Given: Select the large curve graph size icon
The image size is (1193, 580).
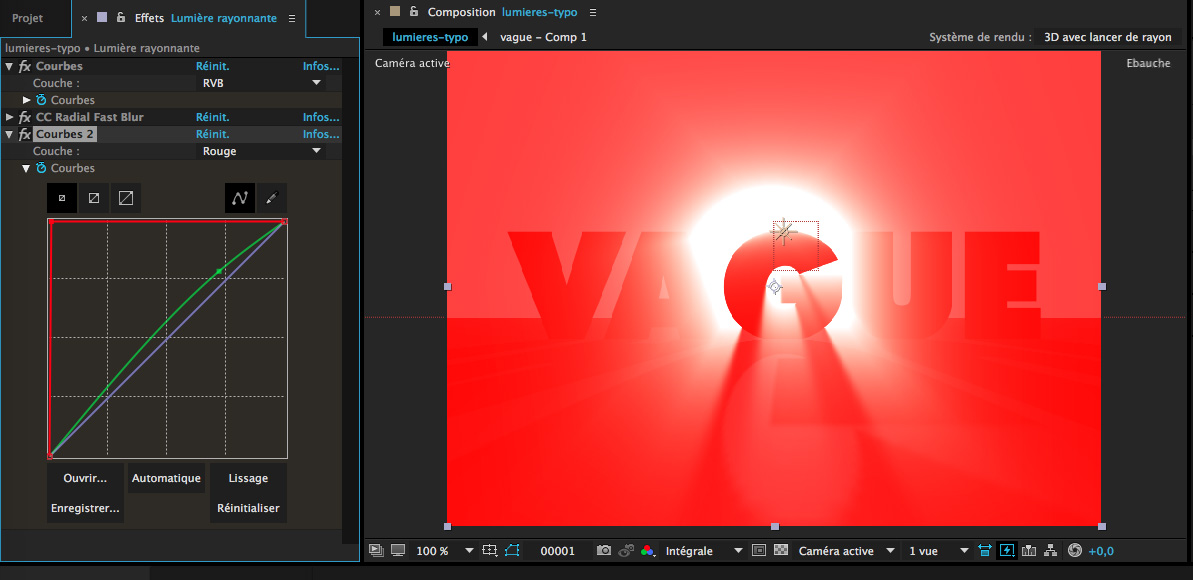Looking at the screenshot, I should [126, 198].
